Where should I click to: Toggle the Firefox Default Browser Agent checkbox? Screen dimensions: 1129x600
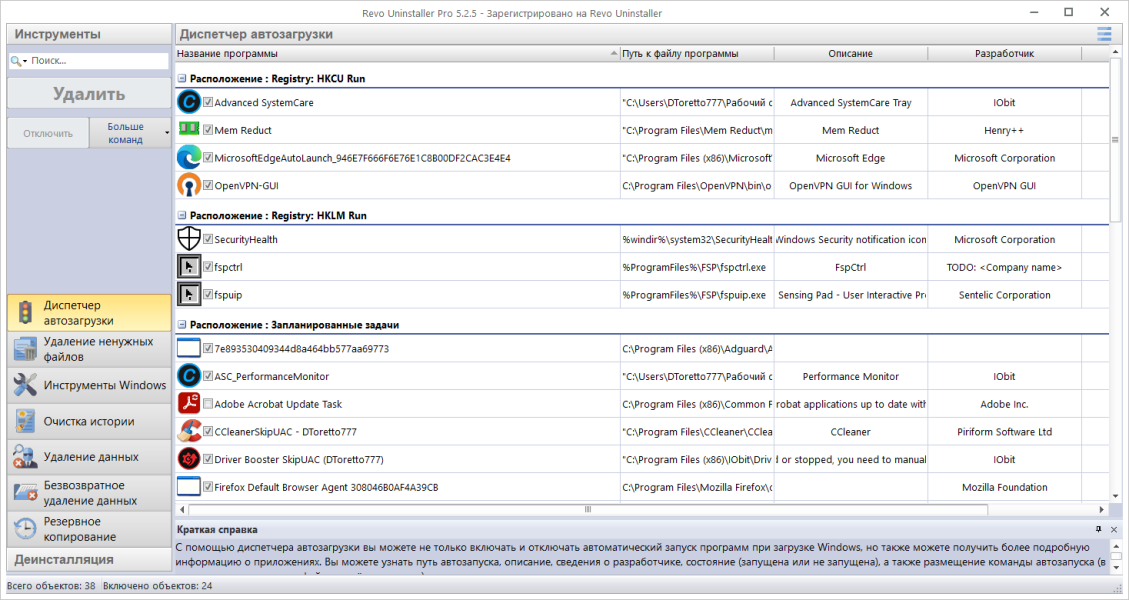208,486
